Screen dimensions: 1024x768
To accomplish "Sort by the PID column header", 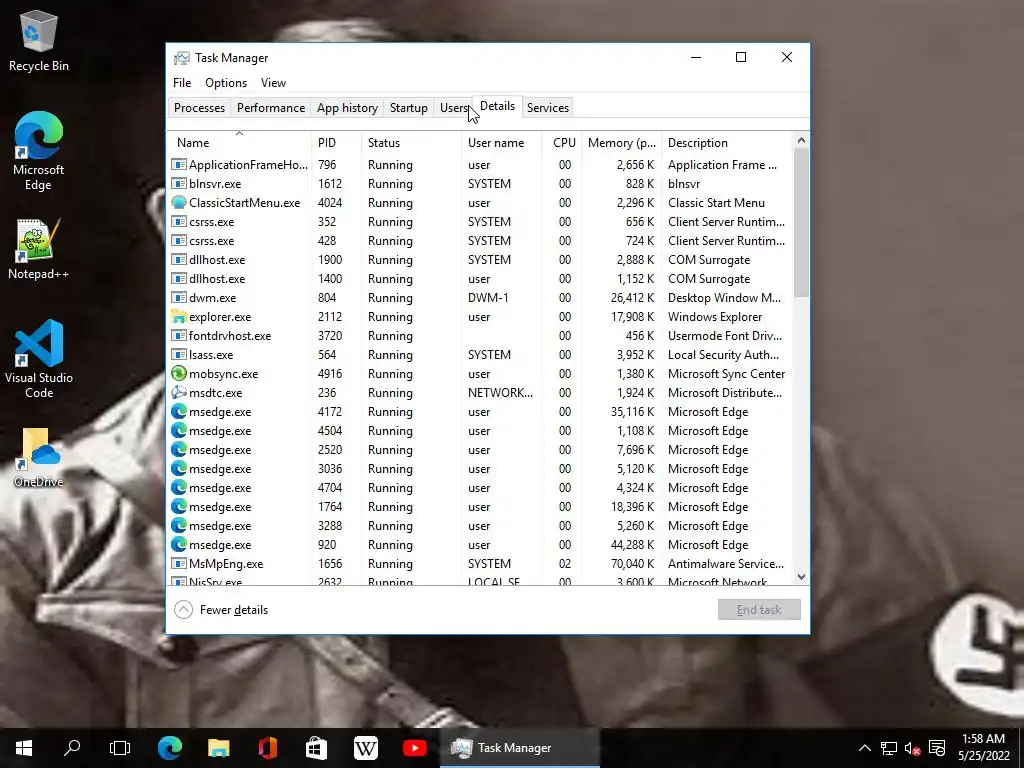I will (336, 143).
